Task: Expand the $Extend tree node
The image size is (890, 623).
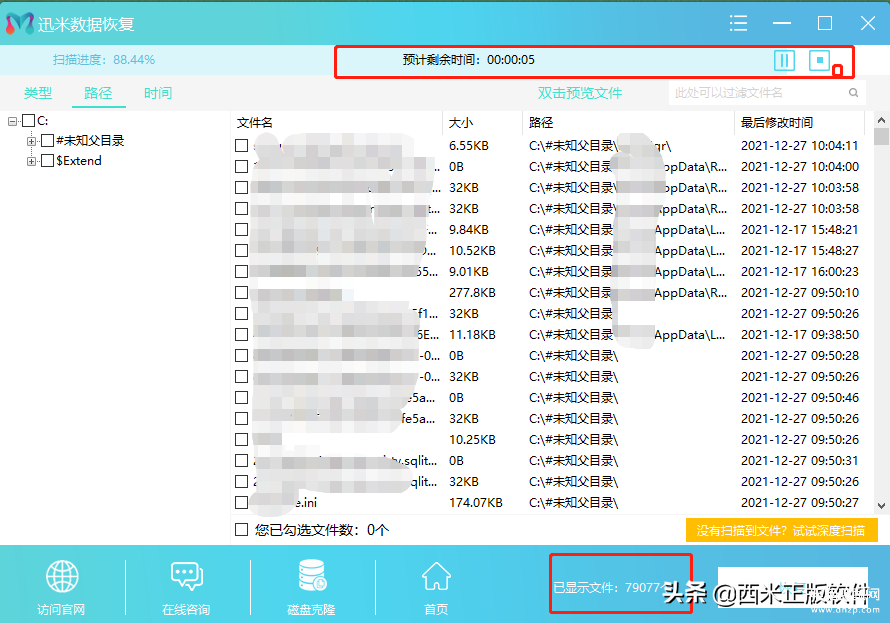Action: coord(32,161)
